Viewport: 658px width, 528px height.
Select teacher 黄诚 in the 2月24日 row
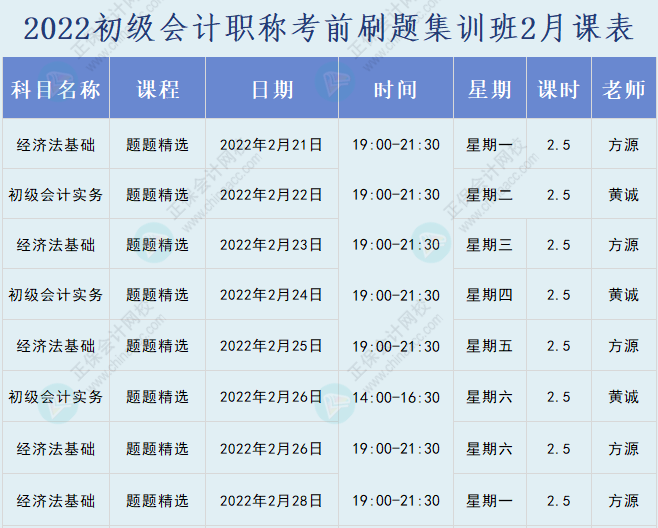click(x=624, y=295)
